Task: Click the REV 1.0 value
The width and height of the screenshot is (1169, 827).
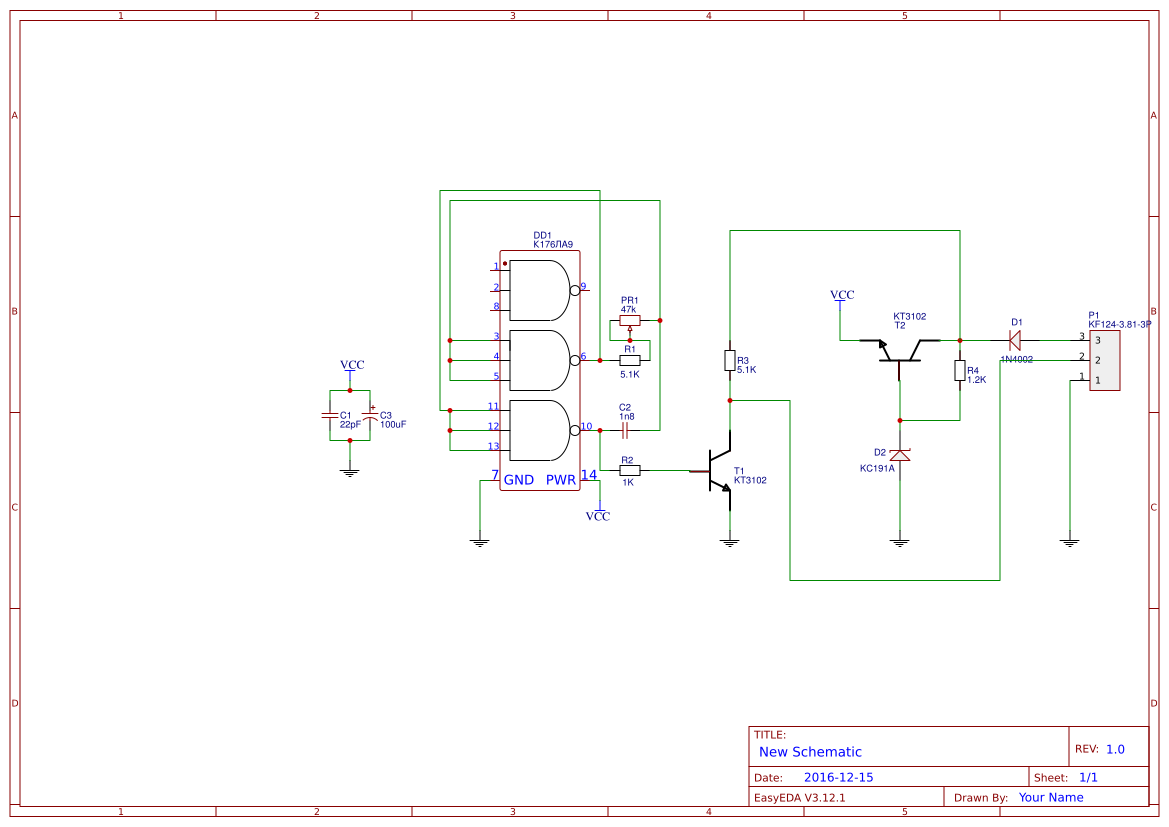Action: (1115, 749)
